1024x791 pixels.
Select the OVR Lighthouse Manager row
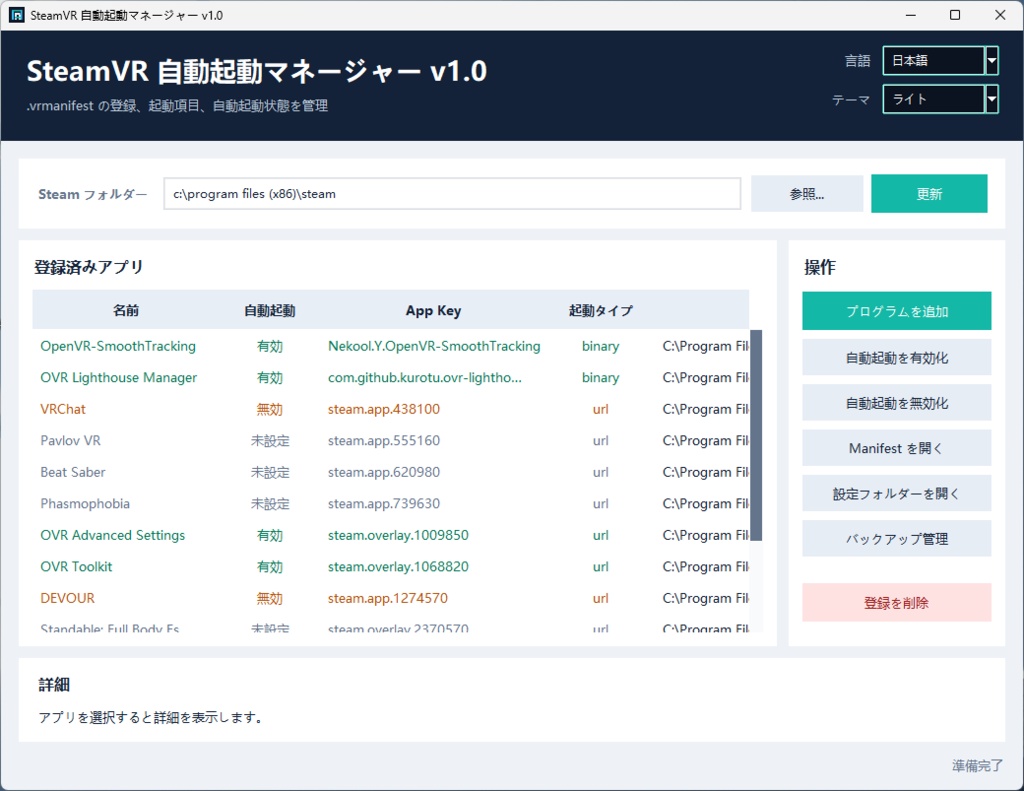coord(391,378)
